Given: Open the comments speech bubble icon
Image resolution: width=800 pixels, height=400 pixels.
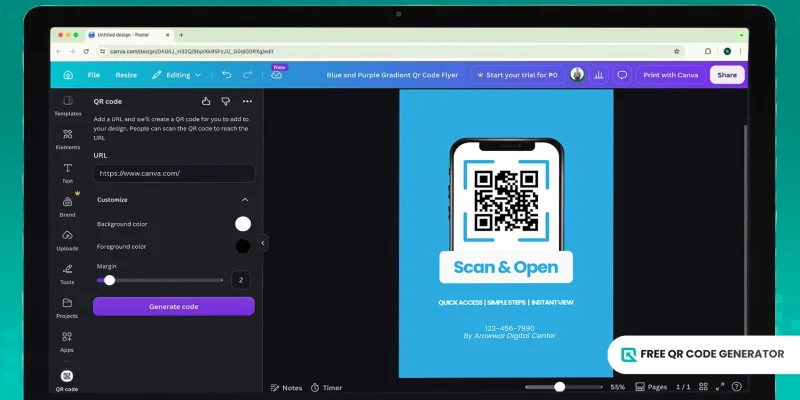Looking at the screenshot, I should coord(622,75).
